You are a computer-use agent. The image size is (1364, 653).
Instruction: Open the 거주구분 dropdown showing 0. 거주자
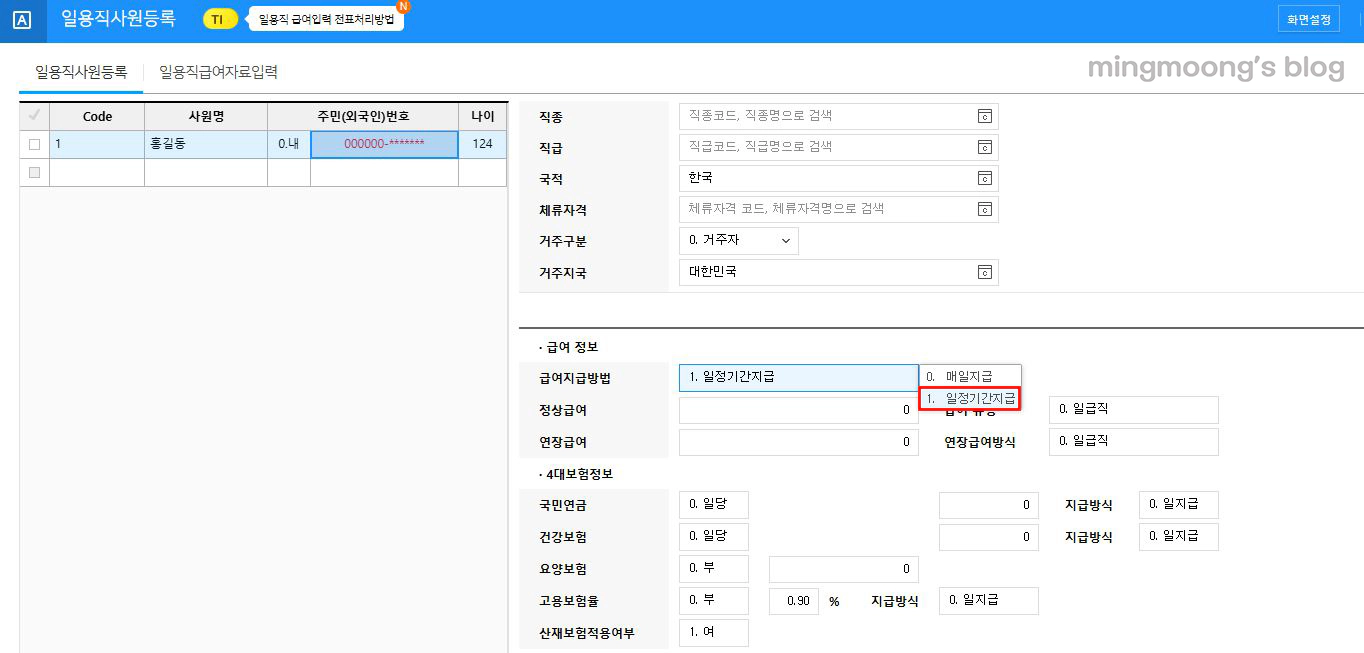(x=737, y=240)
